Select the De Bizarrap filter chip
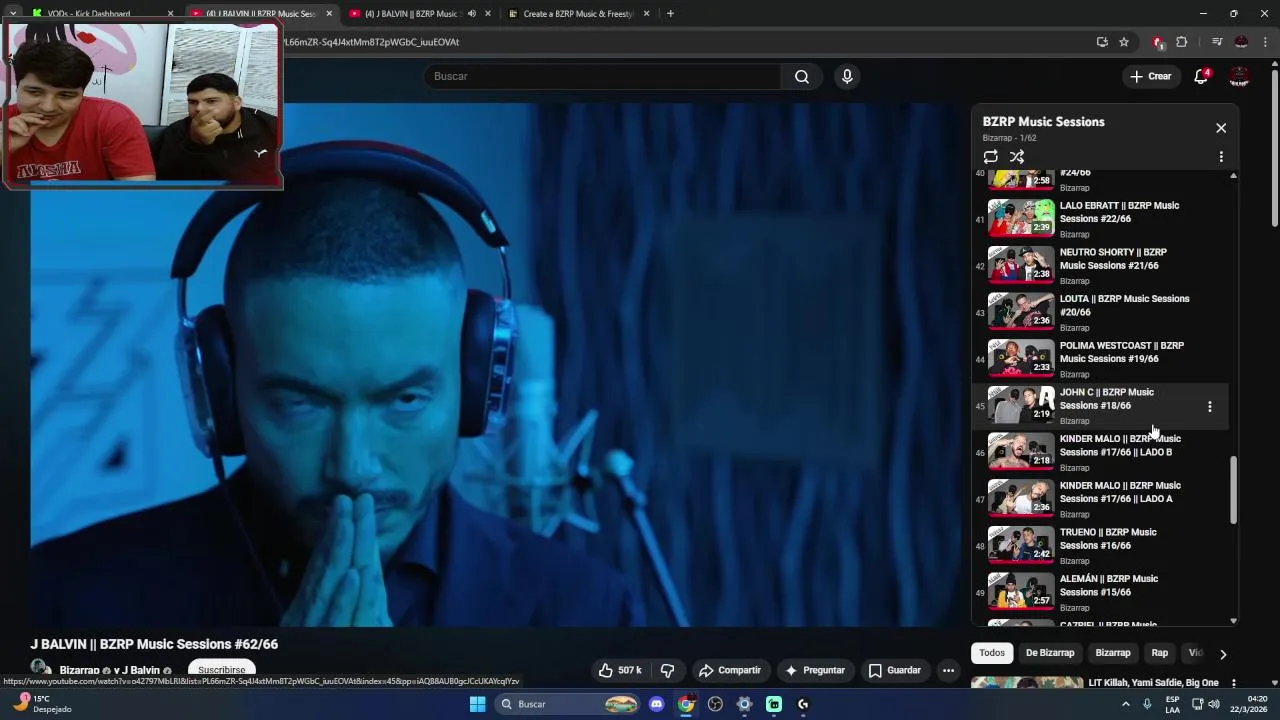The image size is (1280, 720). pos(1050,653)
